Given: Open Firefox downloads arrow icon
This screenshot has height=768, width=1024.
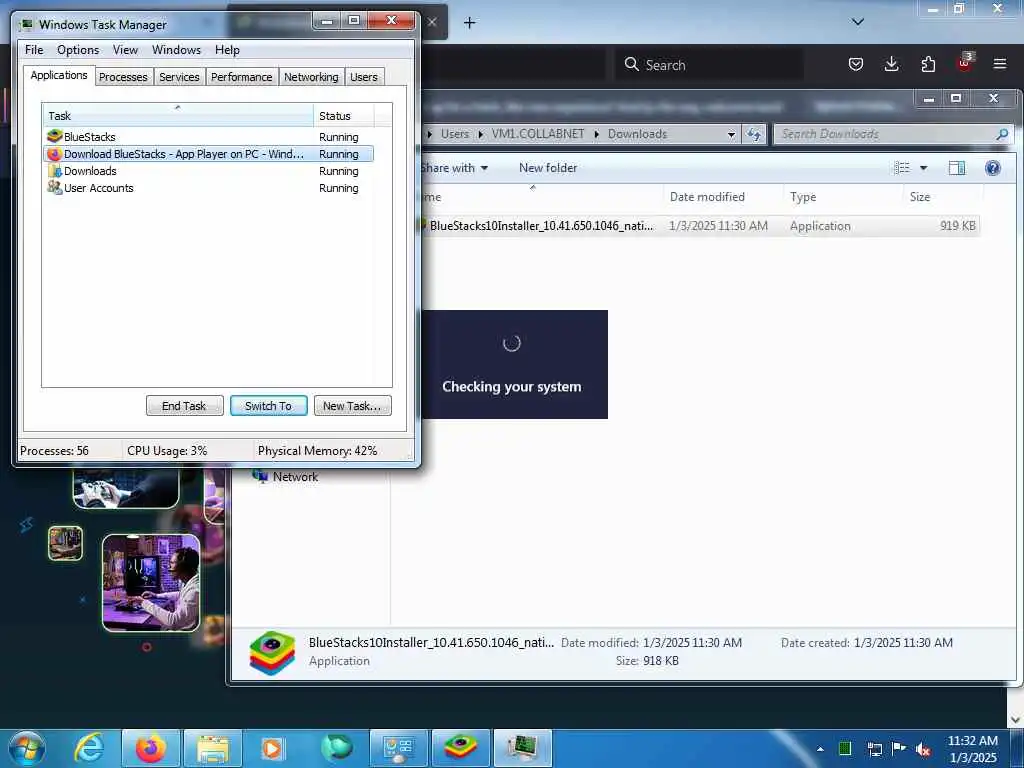Looking at the screenshot, I should coord(891,64).
